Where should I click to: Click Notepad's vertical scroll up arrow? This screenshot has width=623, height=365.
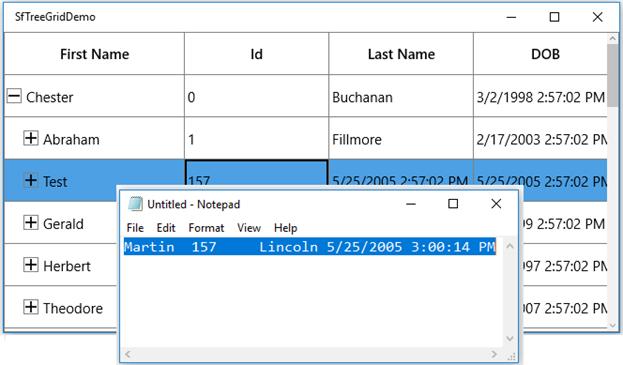[510, 246]
